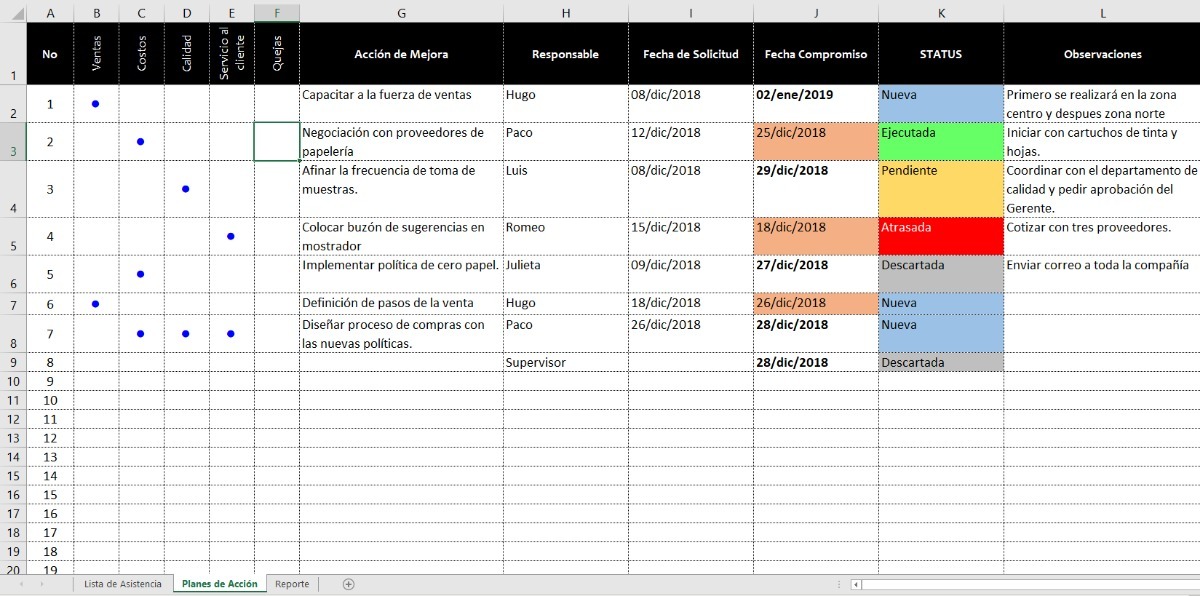This screenshot has height=596, width=1200.
Task: Select the yellow Pendiente status cell
Action: tap(941, 189)
